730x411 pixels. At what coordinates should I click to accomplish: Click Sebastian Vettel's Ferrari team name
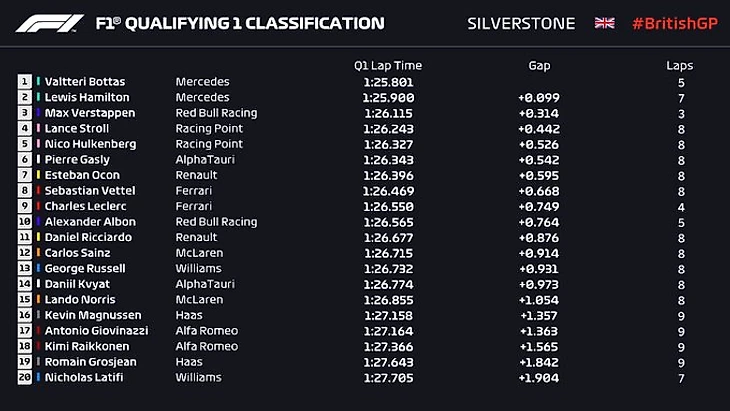[x=194, y=191]
